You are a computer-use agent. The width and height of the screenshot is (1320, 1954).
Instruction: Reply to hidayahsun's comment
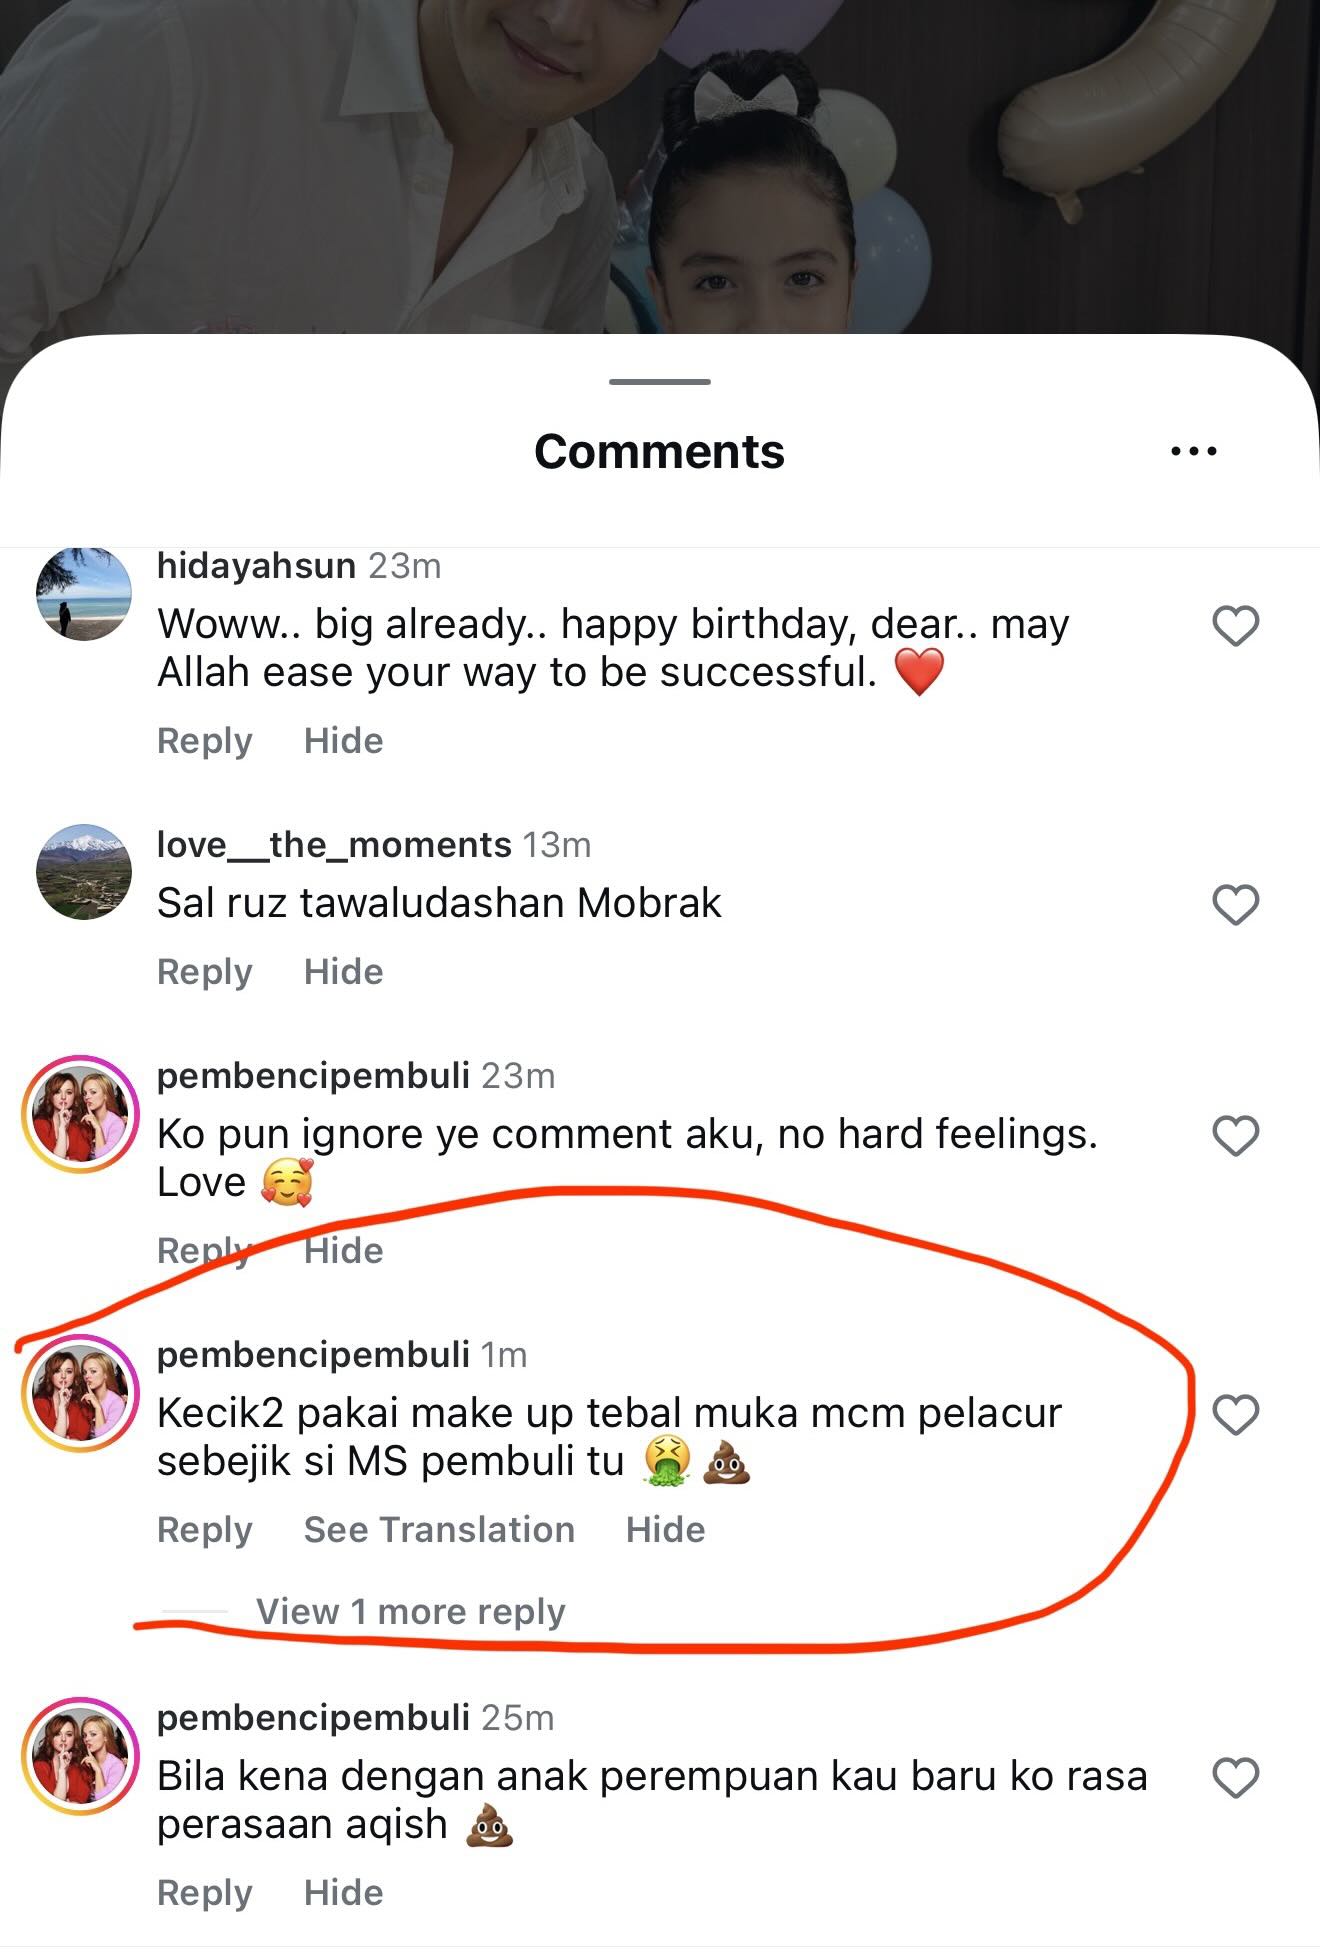(x=205, y=741)
